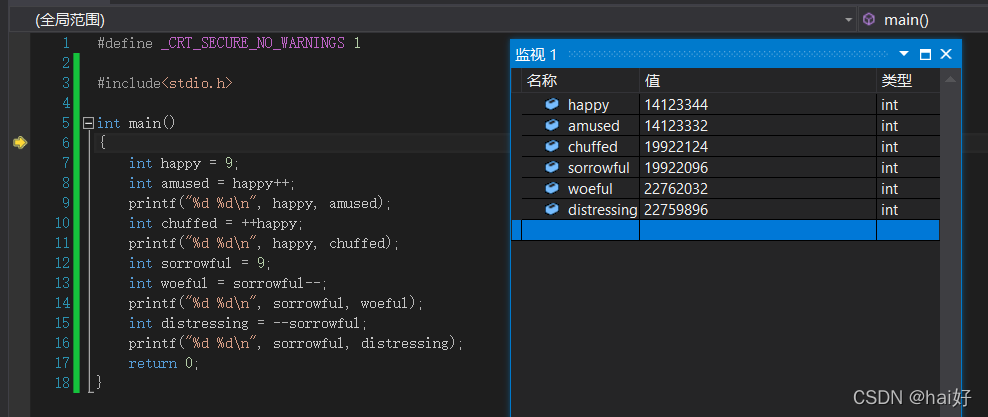
Task: Click the variable icon beside sorrowful
Action: click(x=551, y=167)
